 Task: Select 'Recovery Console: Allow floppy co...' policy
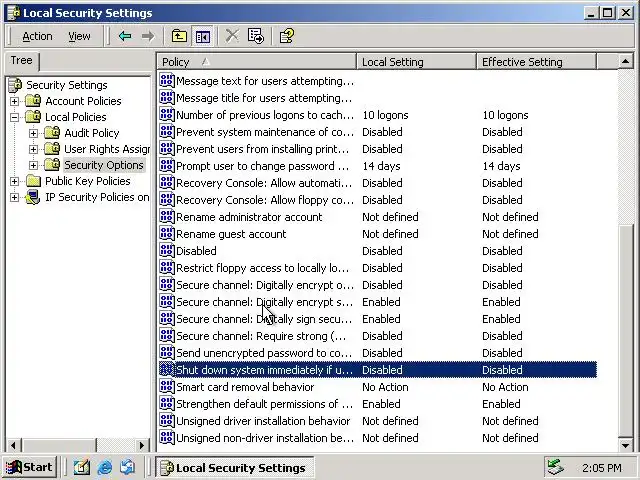pyautogui.click(x=378, y=200)
